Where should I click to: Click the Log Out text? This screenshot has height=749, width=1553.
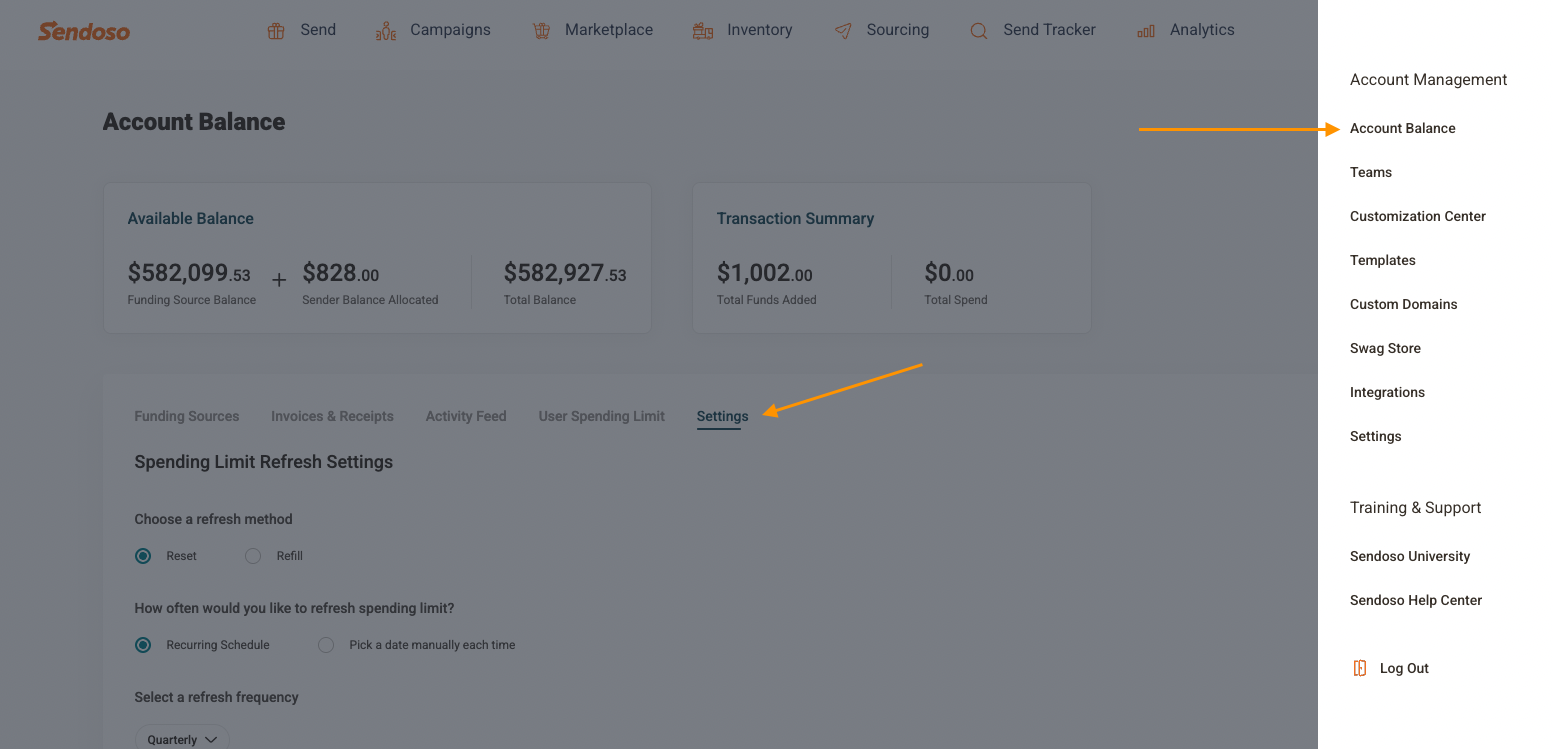click(1404, 668)
